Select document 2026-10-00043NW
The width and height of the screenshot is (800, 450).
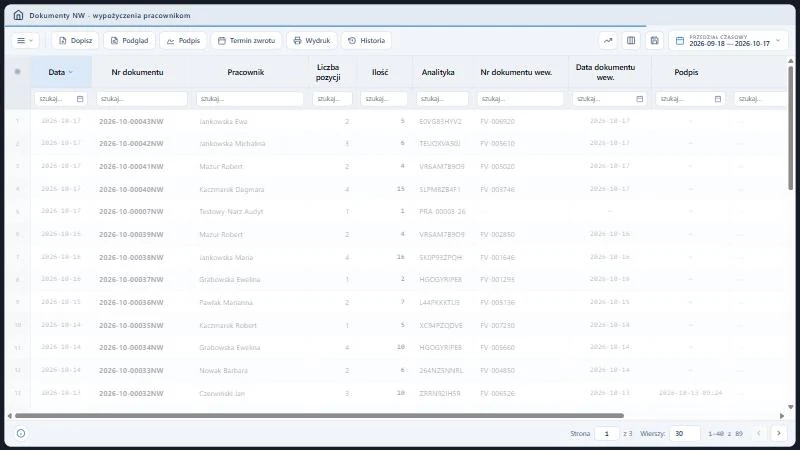tap(131, 121)
